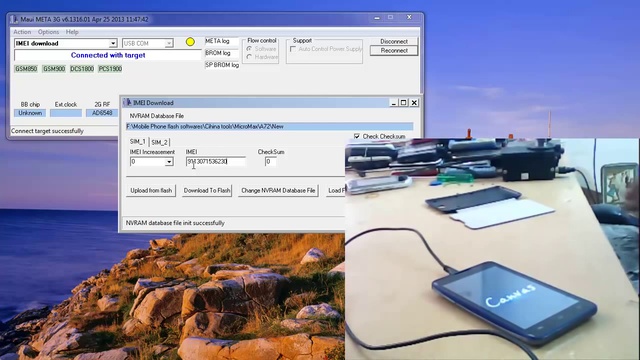The width and height of the screenshot is (640, 360).
Task: Click the GSM850 band indicator
Action: pyautogui.click(x=26, y=69)
